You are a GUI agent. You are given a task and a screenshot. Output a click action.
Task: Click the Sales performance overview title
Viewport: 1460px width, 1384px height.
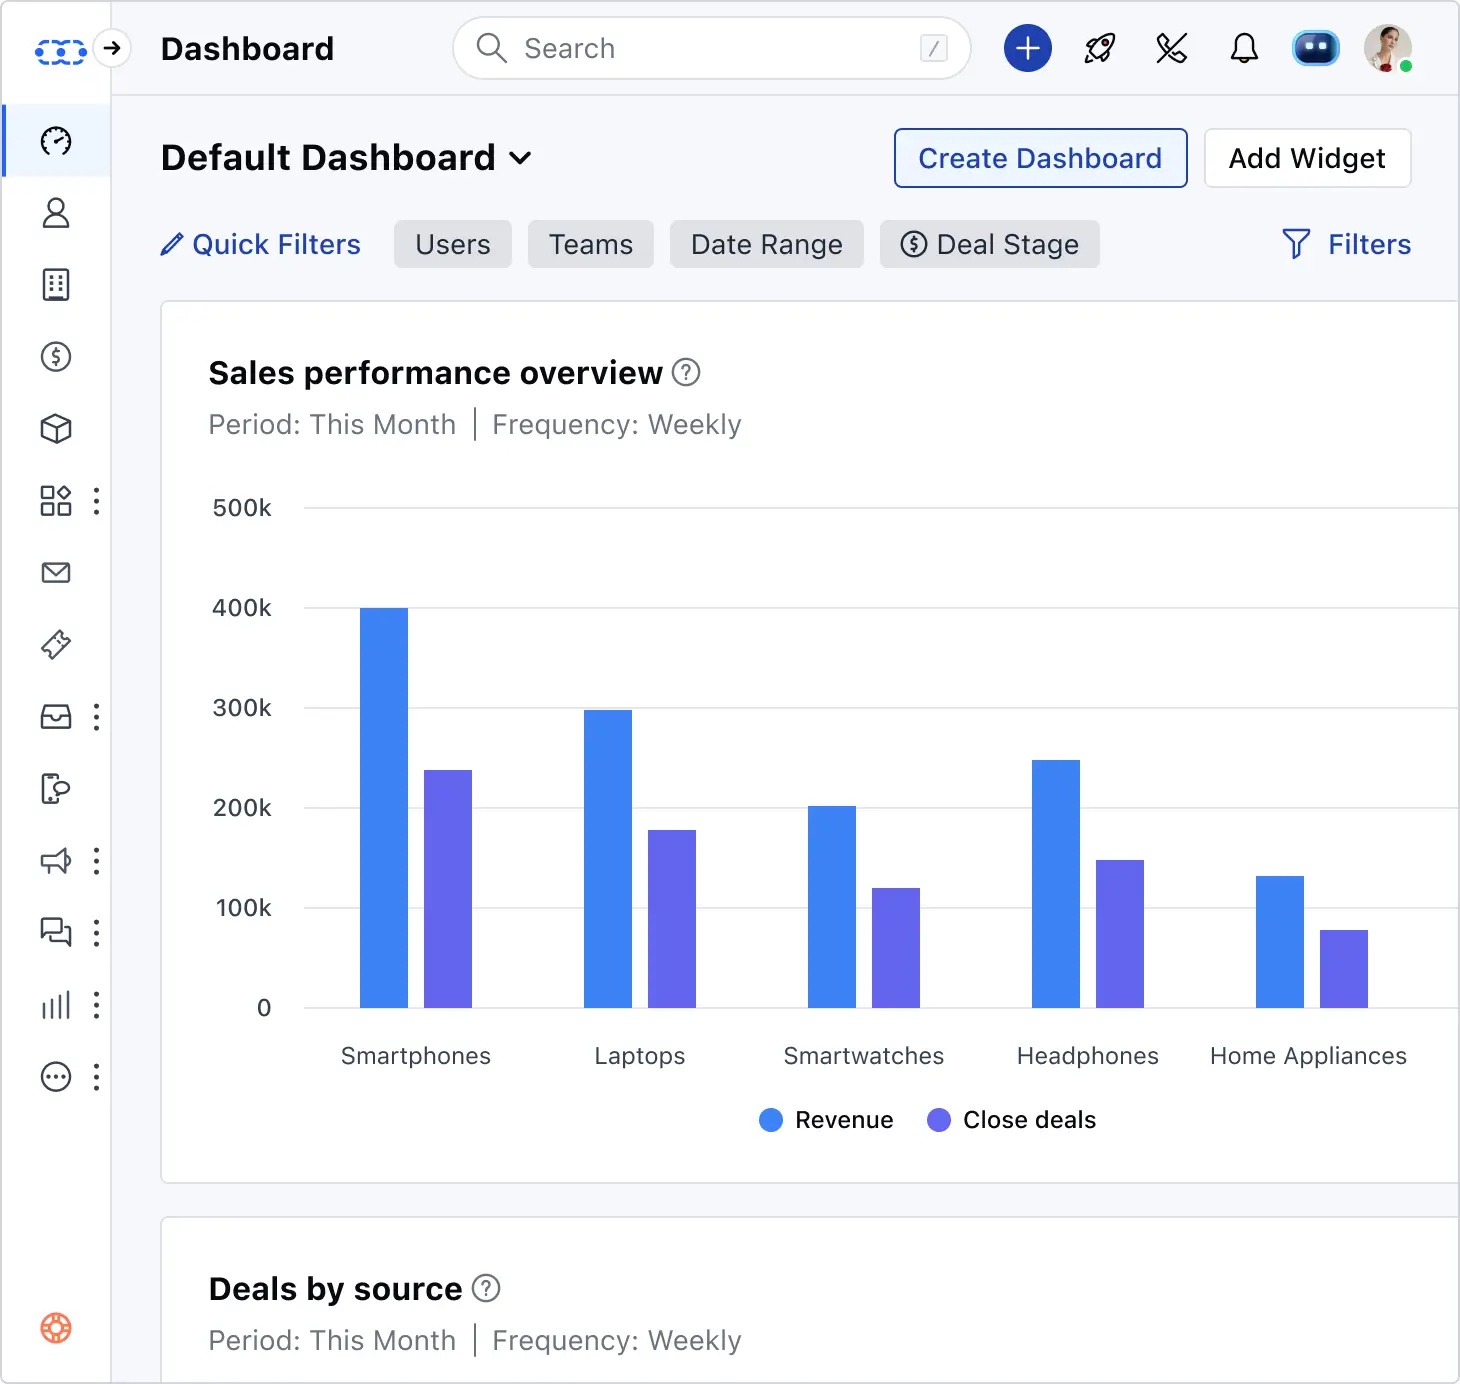pyautogui.click(x=436, y=373)
